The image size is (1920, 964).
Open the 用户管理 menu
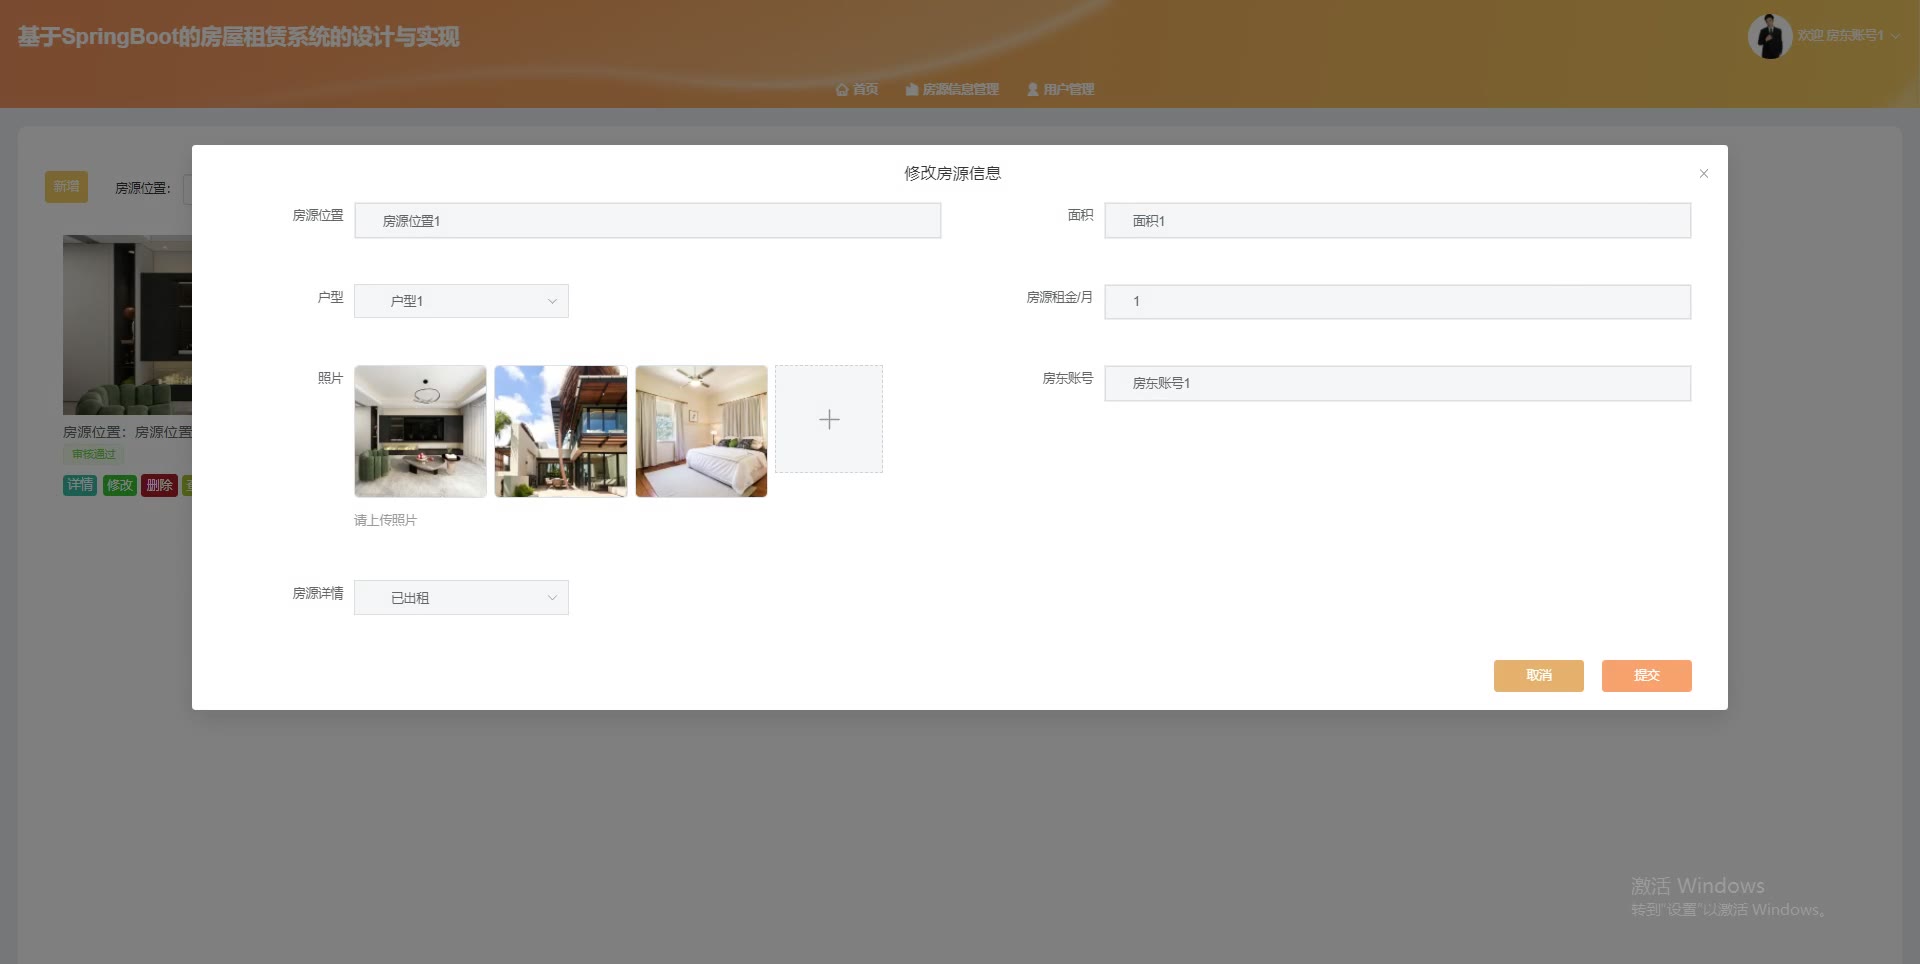point(1060,90)
